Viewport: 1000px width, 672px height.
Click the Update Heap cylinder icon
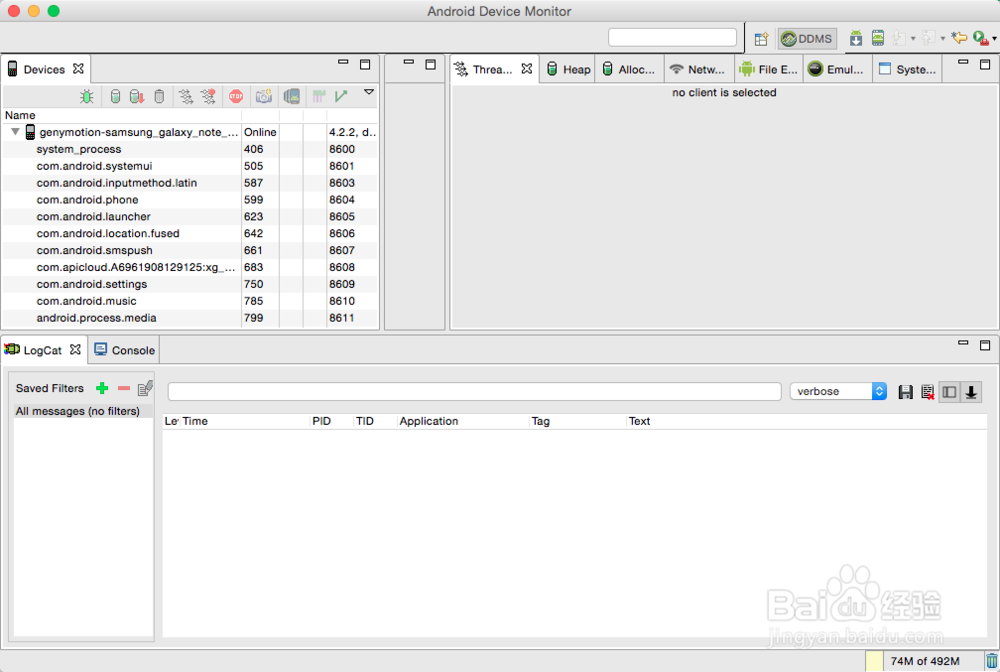[115, 96]
